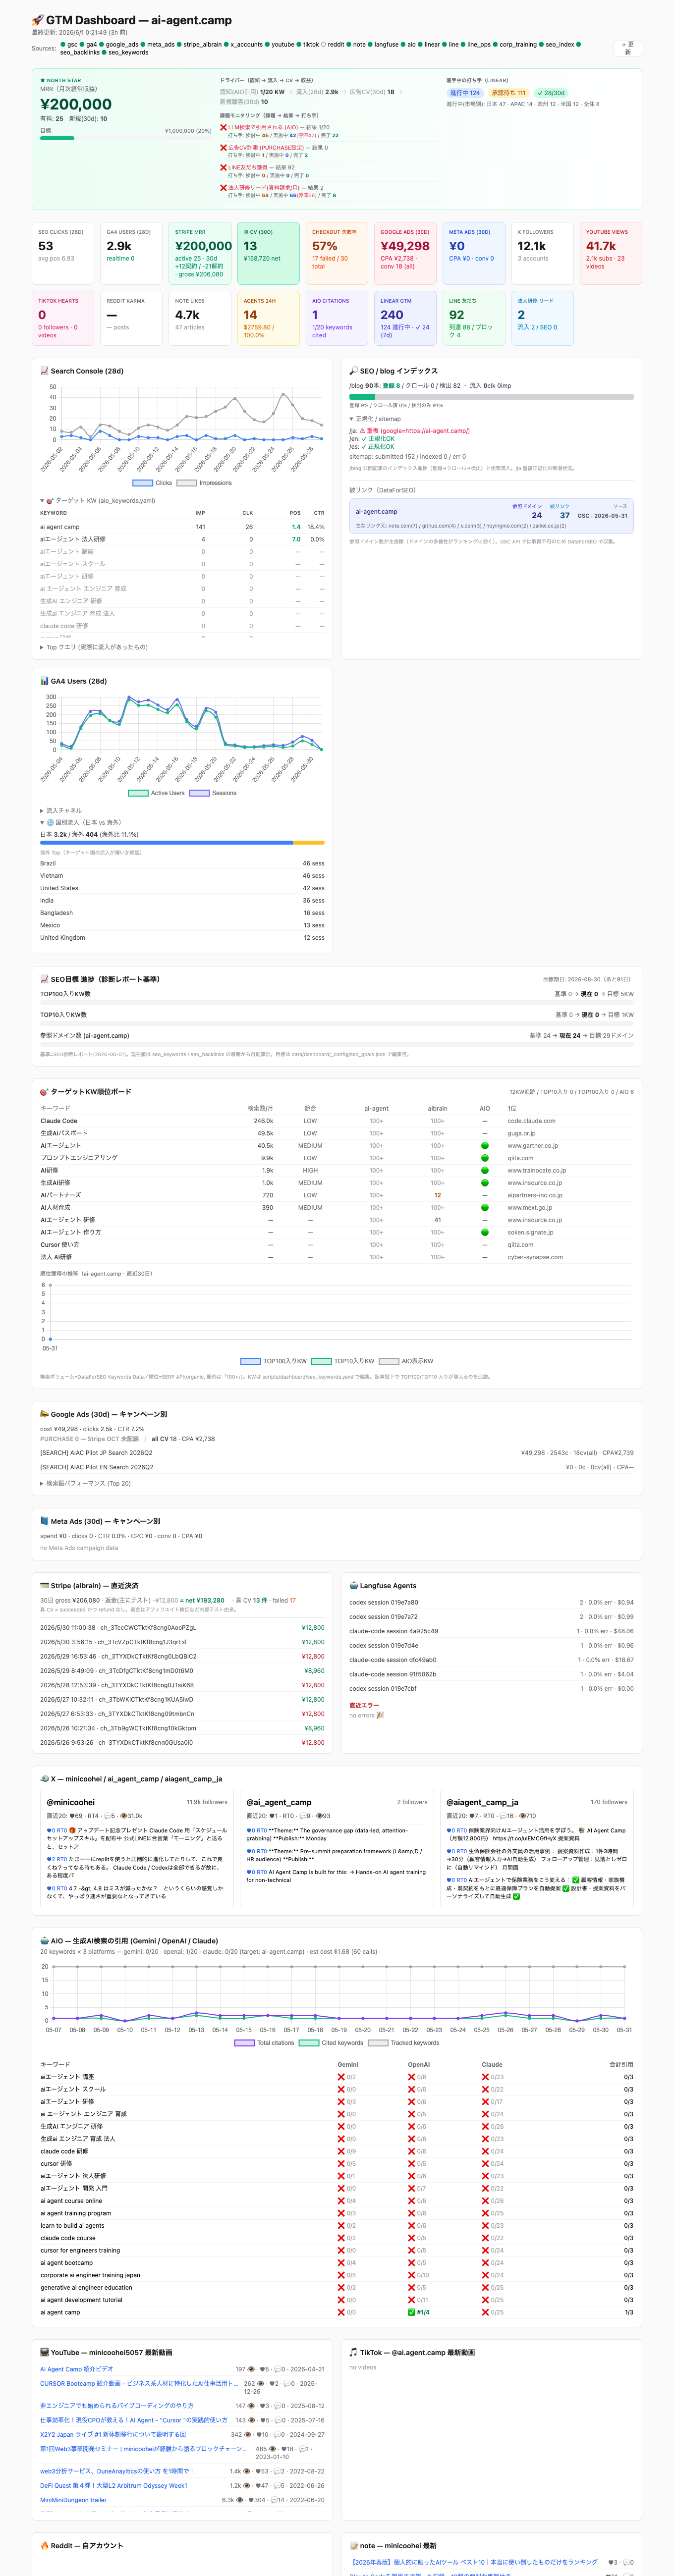Screen dimensions: 674x2576
Task: Click the GOOGLE ADS (30D) ¥49,298 card
Action: tap(404, 253)
